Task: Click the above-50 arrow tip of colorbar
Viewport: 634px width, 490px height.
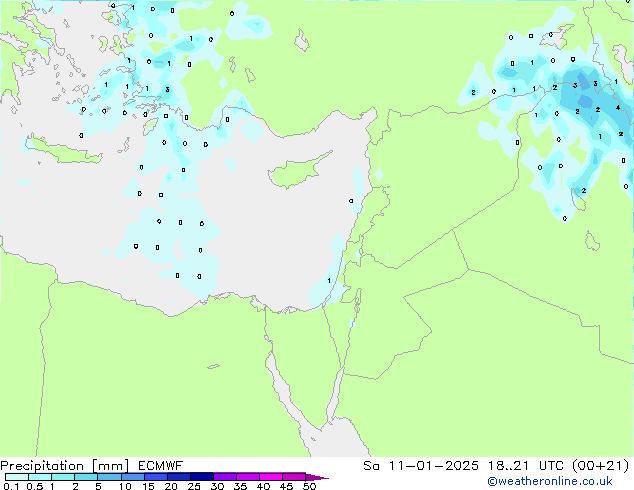Action: tap(317, 477)
